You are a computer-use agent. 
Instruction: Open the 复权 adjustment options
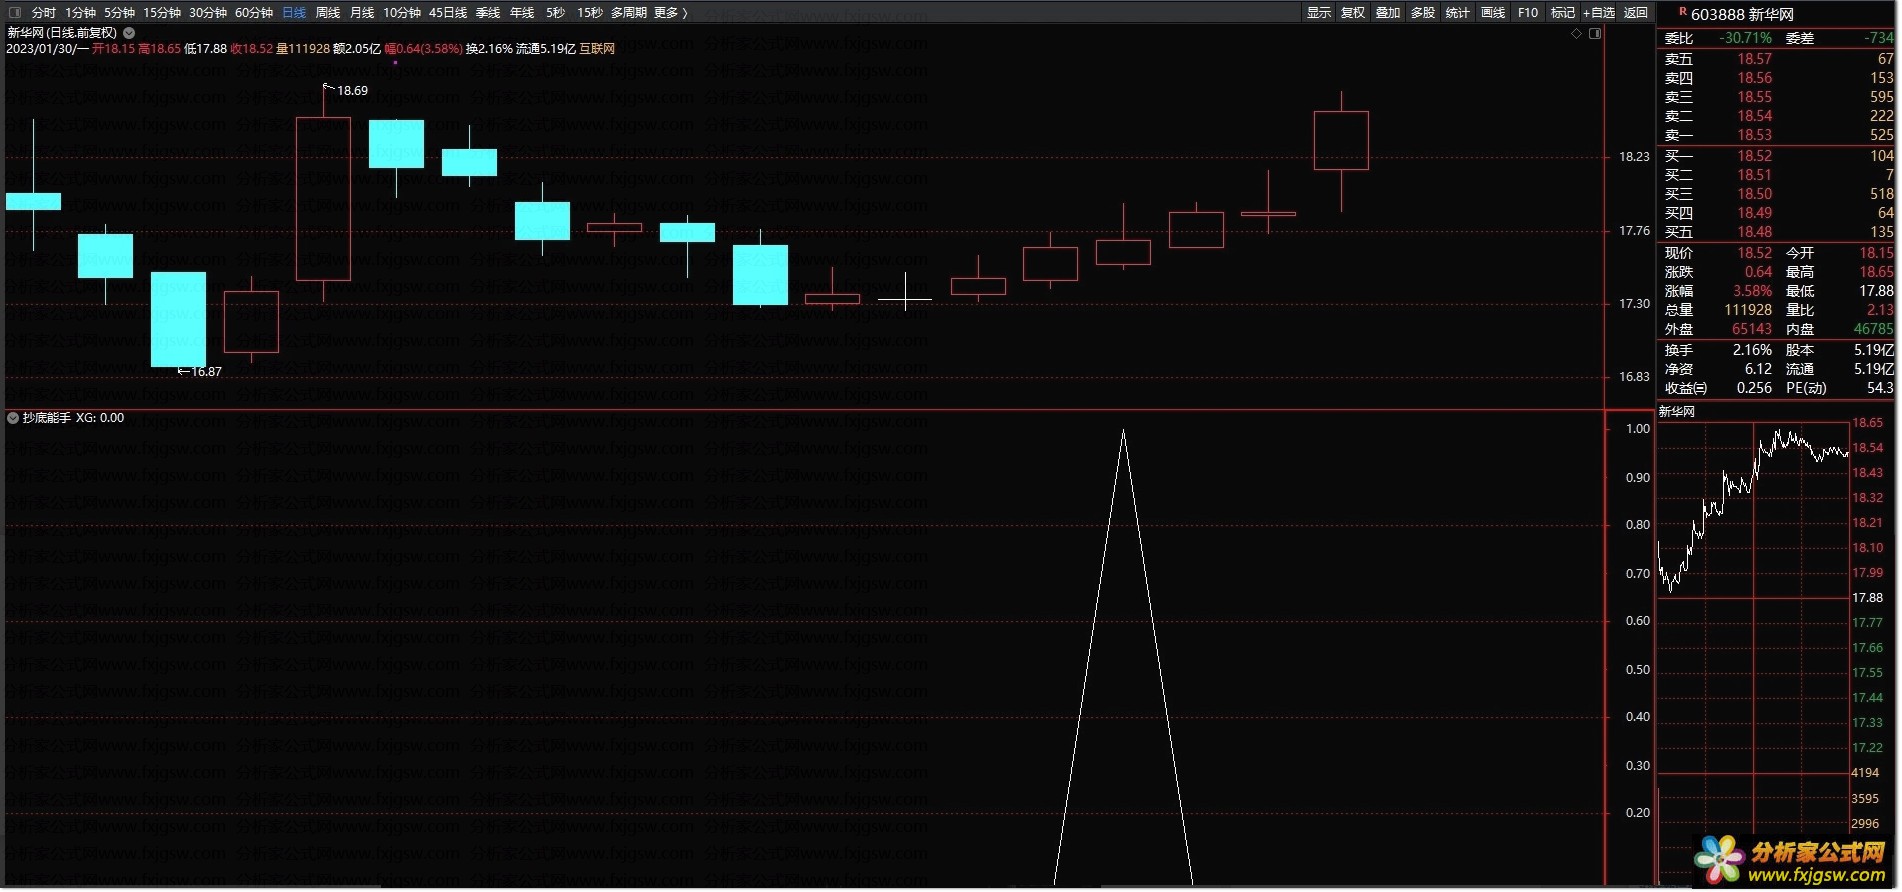pos(1353,13)
